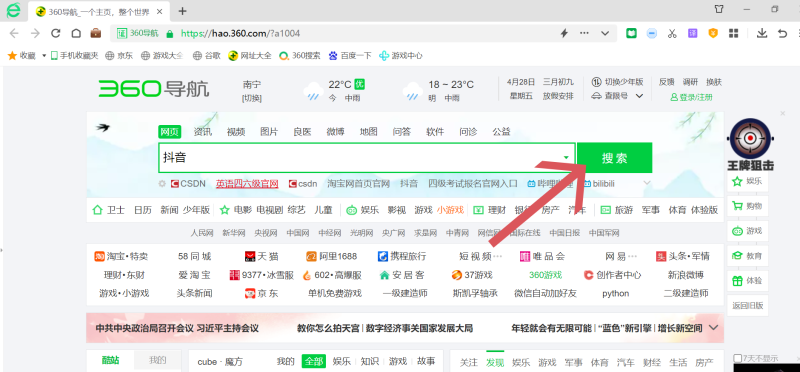Reload the page with the refresh icon
The height and width of the screenshot is (372, 800).
(56, 34)
